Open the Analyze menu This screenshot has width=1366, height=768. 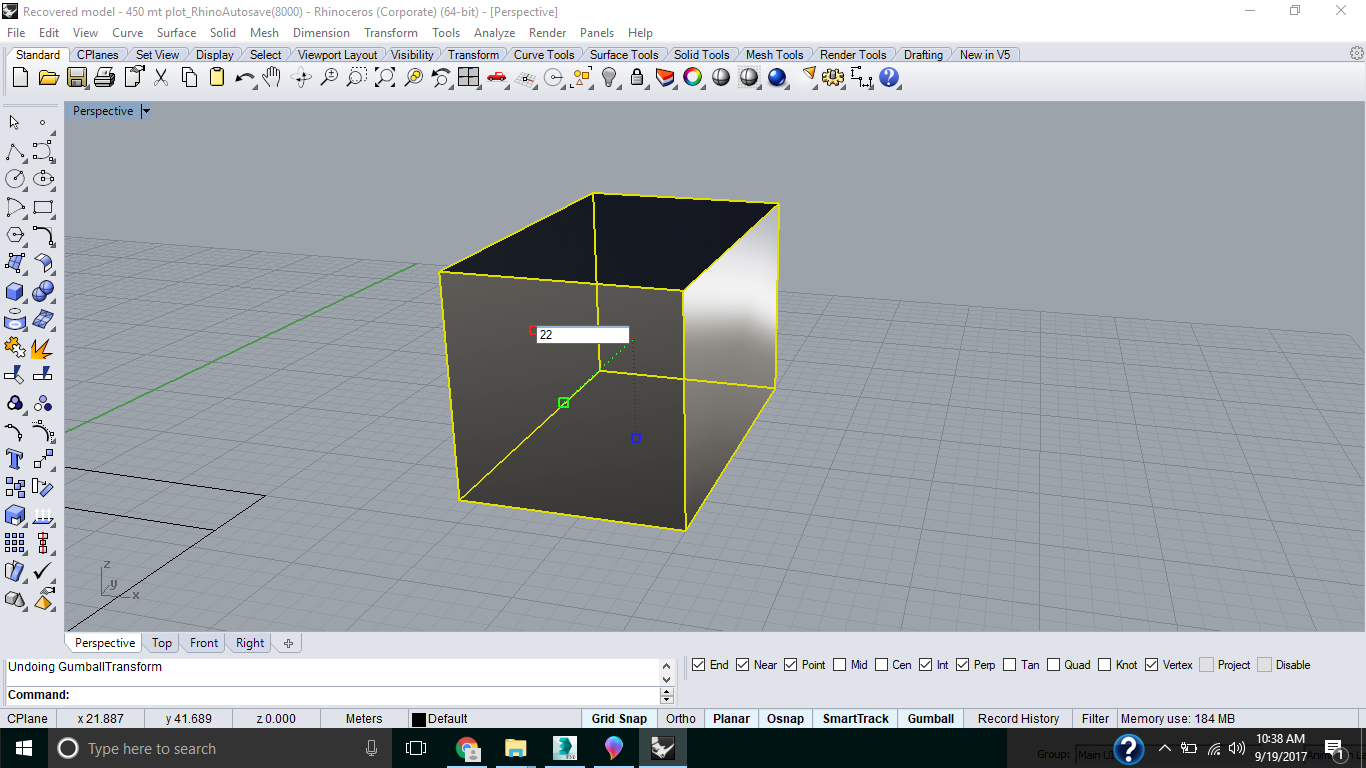(x=494, y=33)
